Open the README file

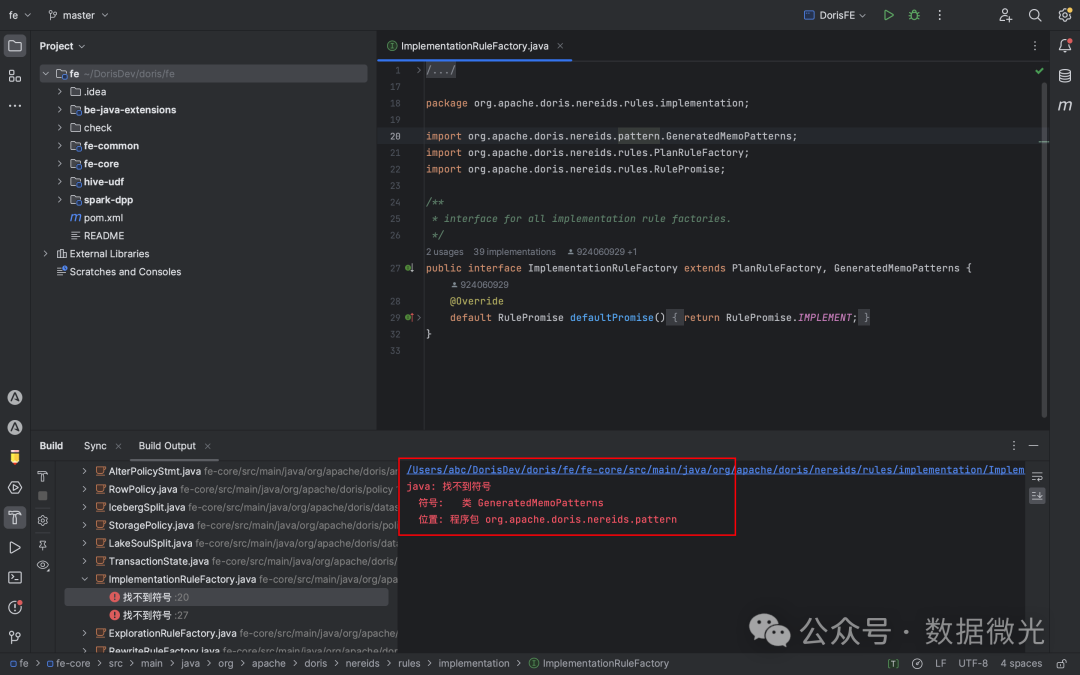tap(103, 236)
